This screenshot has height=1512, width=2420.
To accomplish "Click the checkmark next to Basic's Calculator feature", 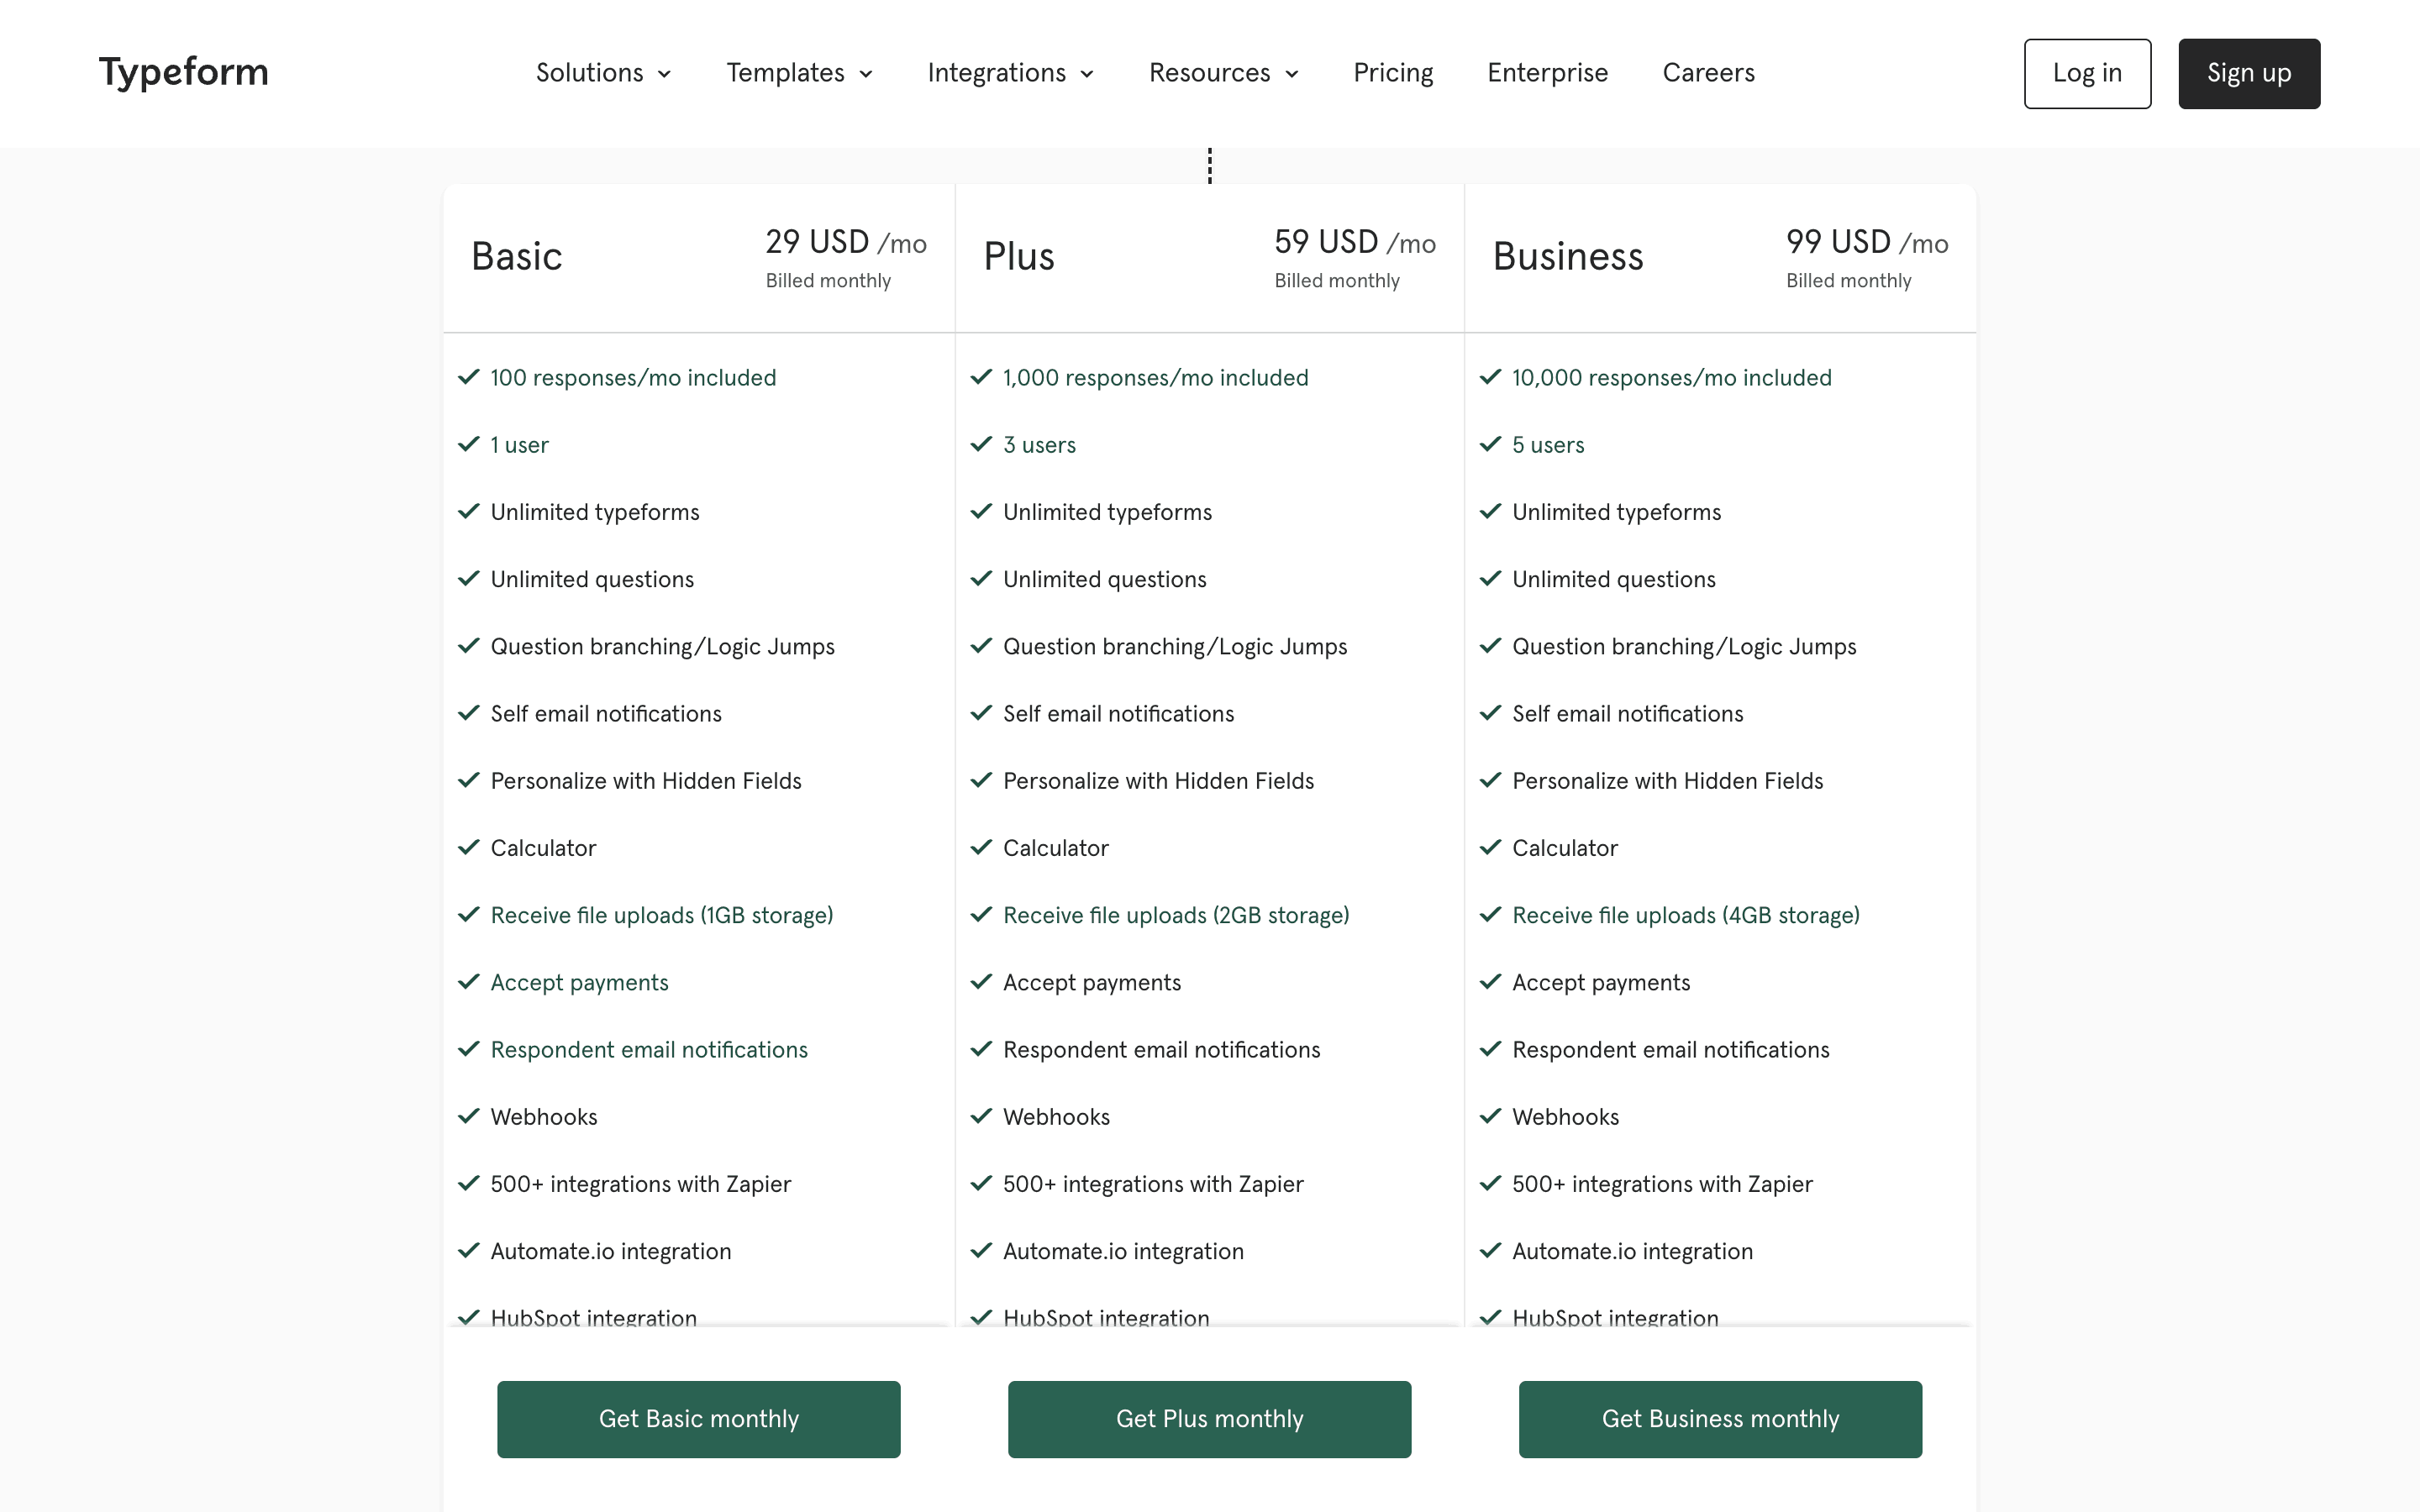I will pyautogui.click(x=469, y=847).
